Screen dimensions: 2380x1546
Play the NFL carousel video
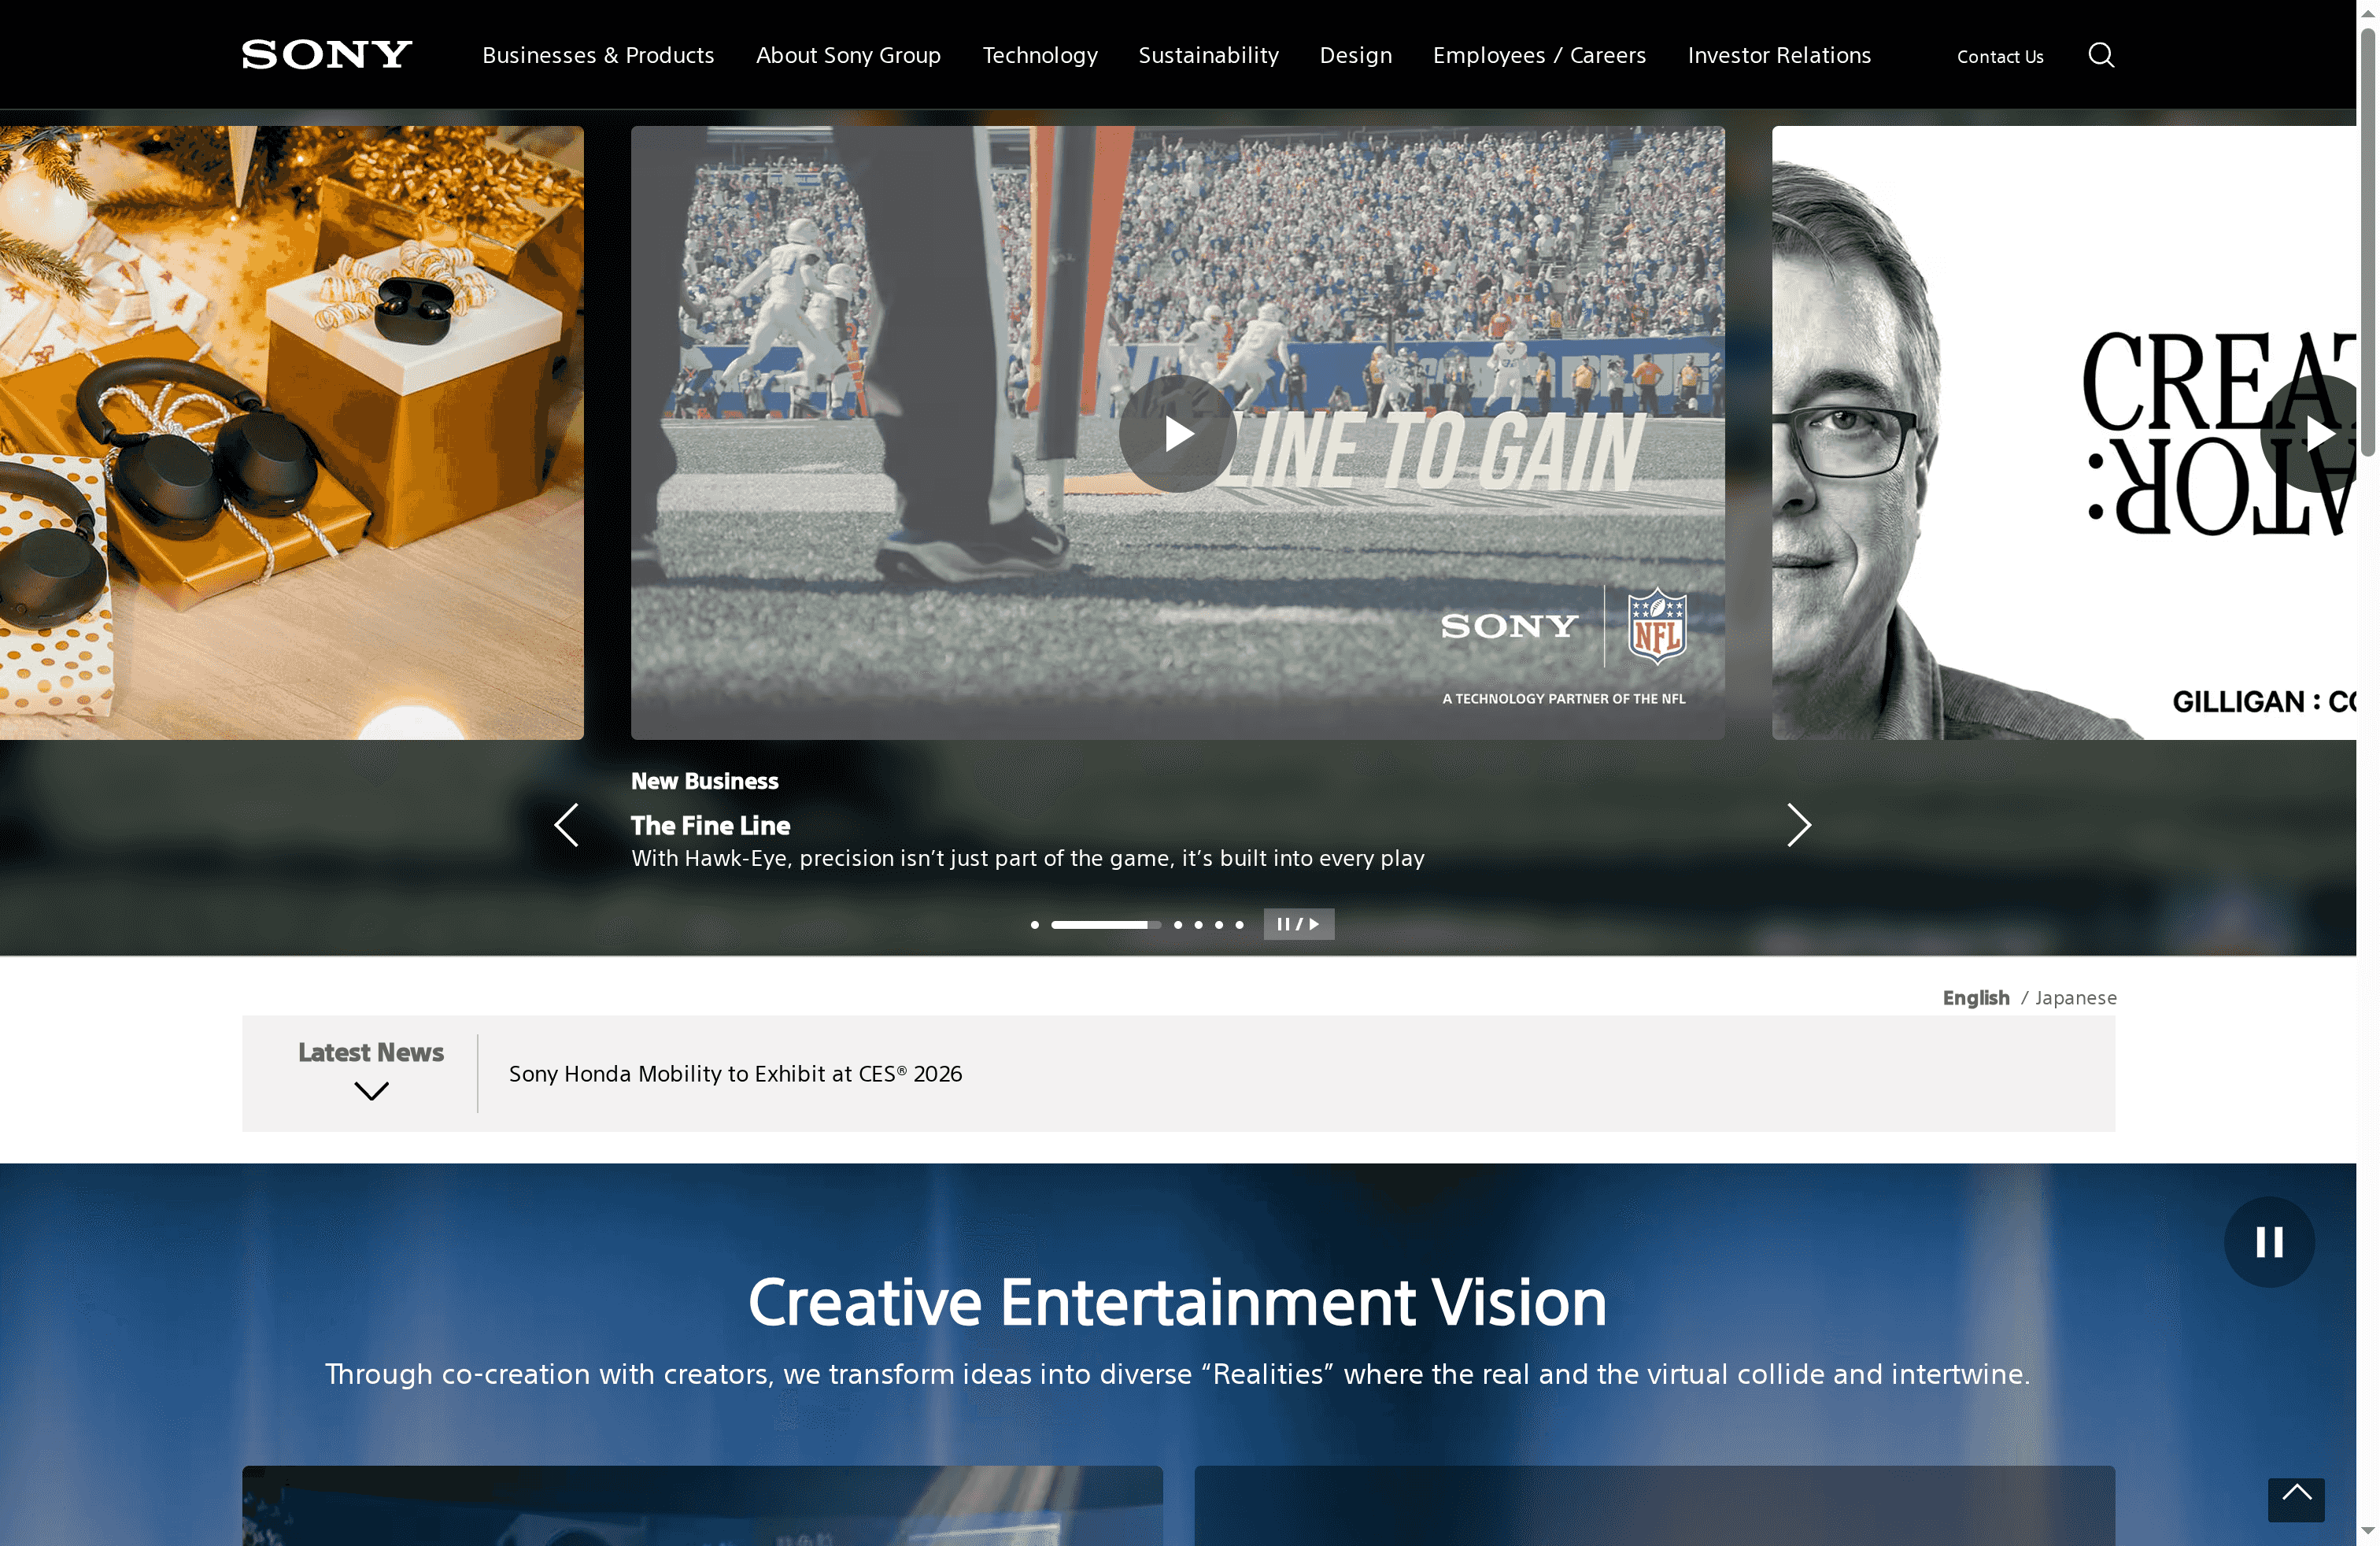click(1178, 434)
